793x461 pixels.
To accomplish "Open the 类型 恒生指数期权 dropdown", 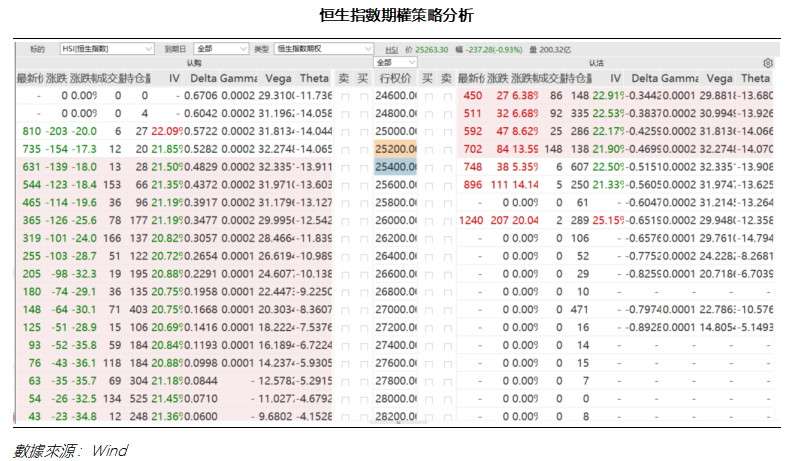I will tap(324, 49).
